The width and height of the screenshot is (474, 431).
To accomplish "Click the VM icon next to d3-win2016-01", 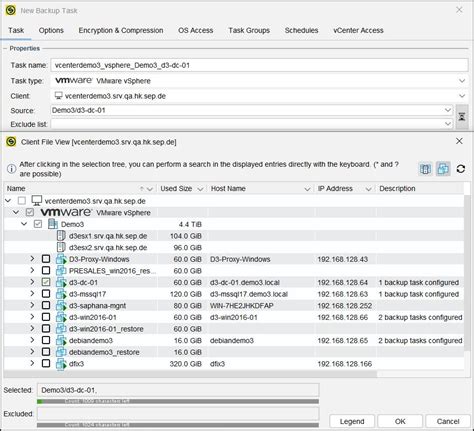I will (x=61, y=317).
